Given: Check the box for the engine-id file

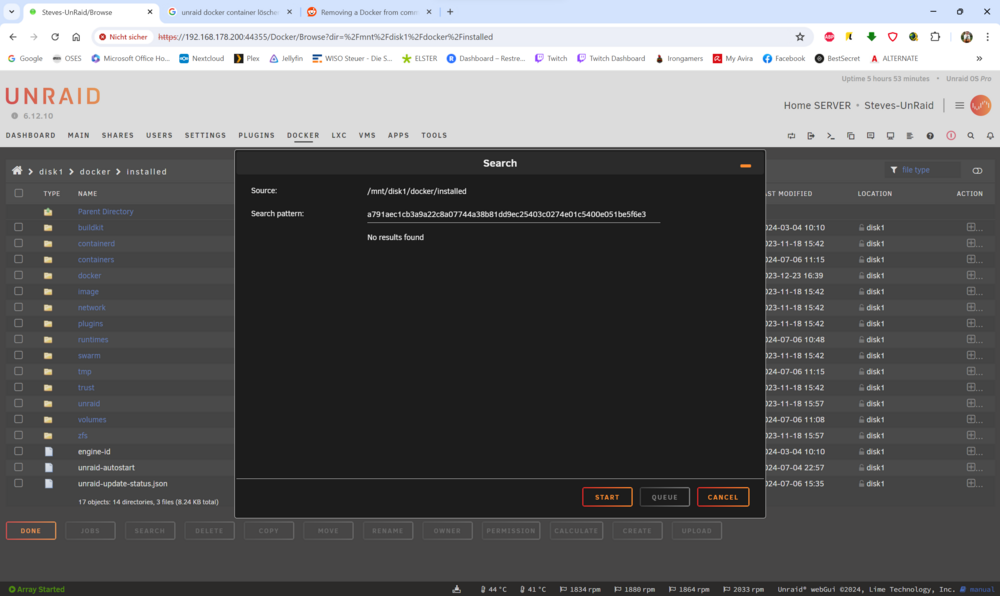Looking at the screenshot, I should pos(18,451).
